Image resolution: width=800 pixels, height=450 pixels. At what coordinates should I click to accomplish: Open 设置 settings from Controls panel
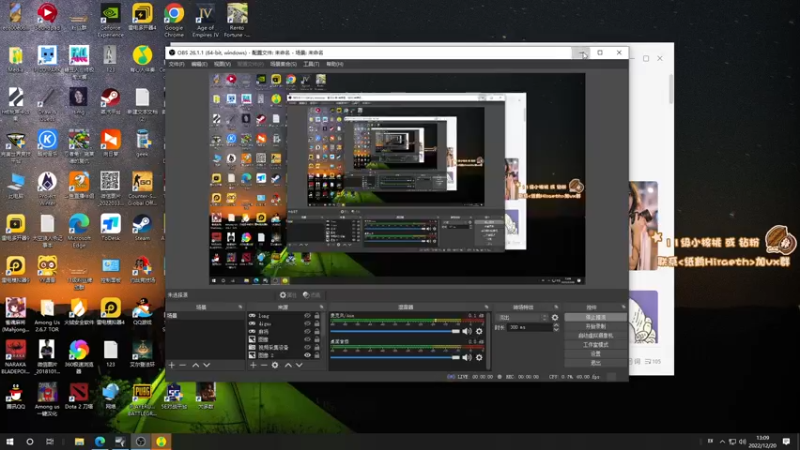595,354
